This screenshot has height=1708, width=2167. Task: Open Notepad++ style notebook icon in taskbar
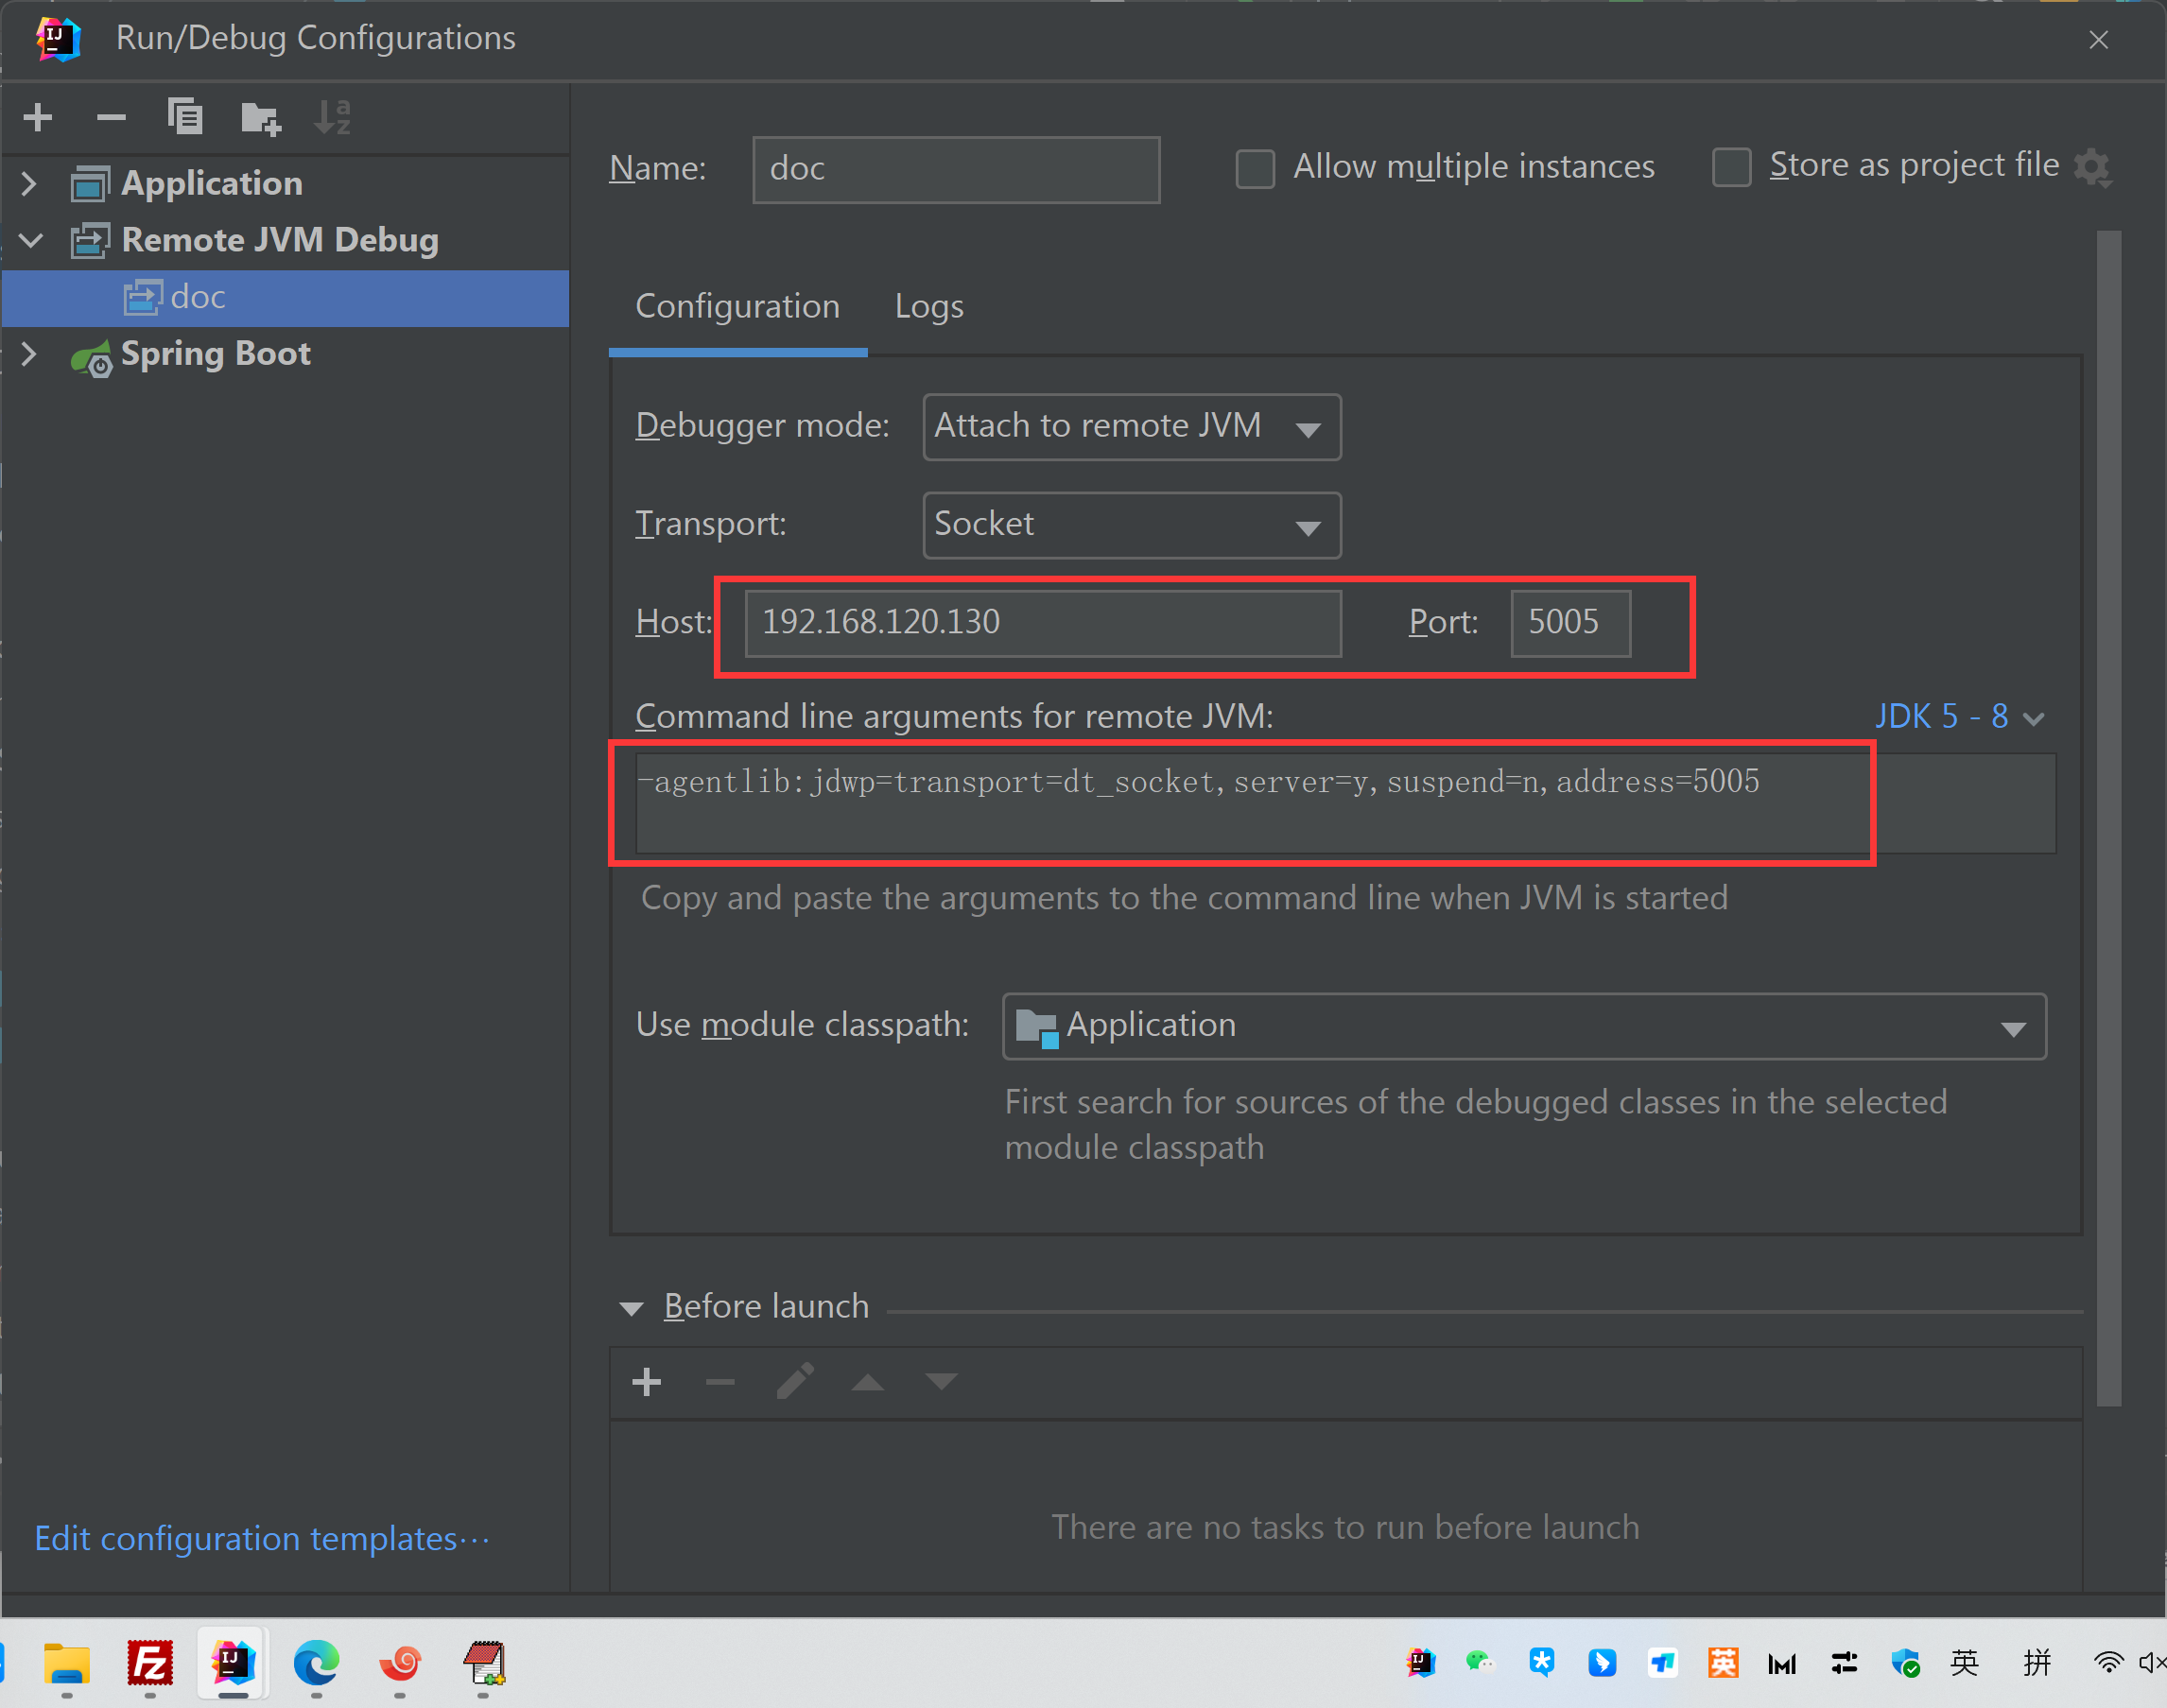(484, 1663)
